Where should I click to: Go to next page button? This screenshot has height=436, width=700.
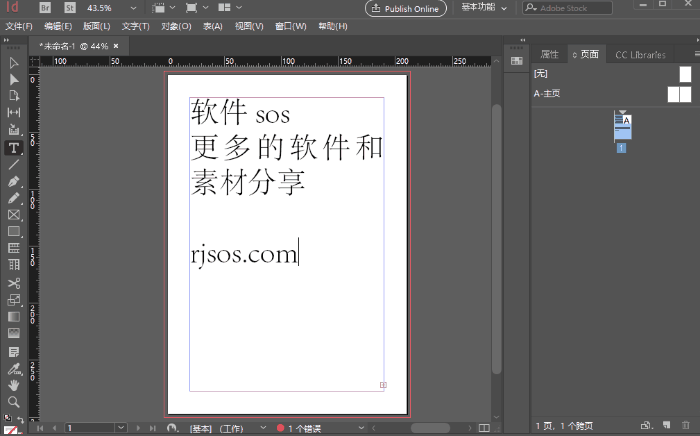tap(138, 428)
